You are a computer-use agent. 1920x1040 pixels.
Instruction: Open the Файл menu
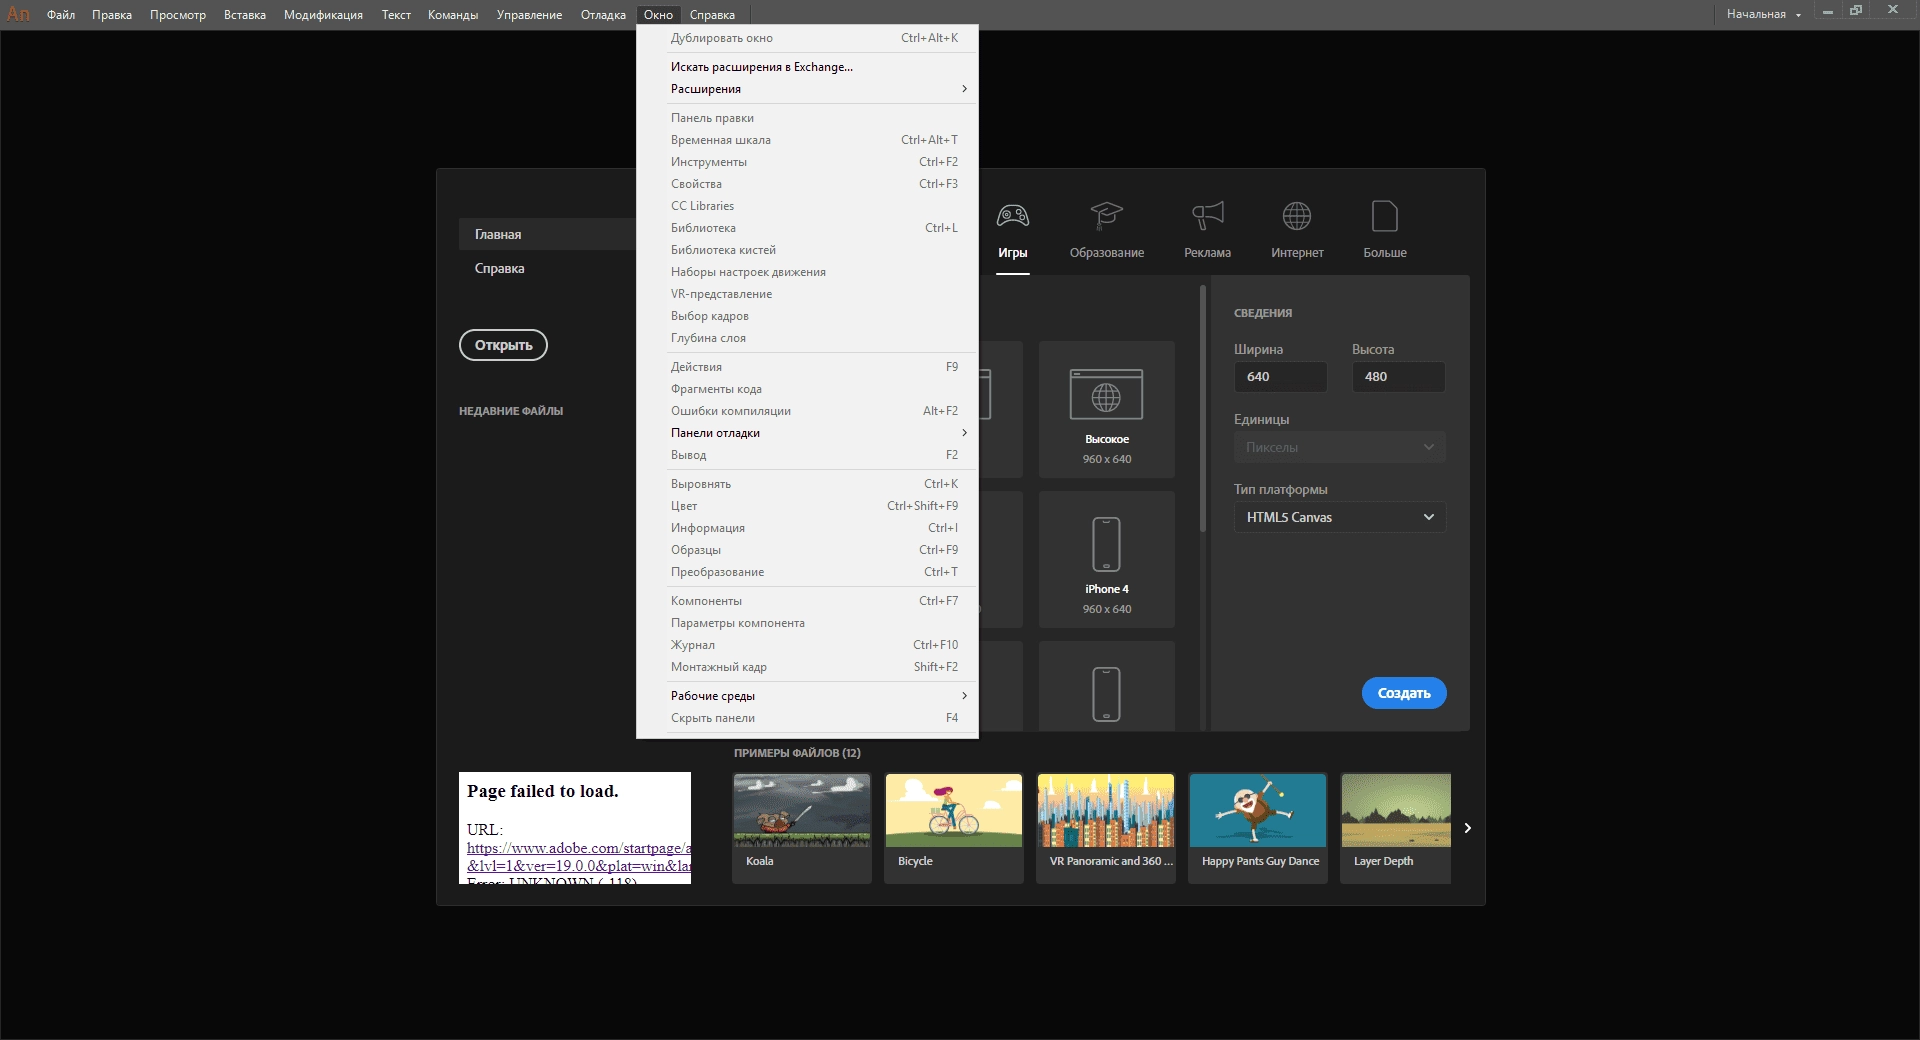point(61,14)
